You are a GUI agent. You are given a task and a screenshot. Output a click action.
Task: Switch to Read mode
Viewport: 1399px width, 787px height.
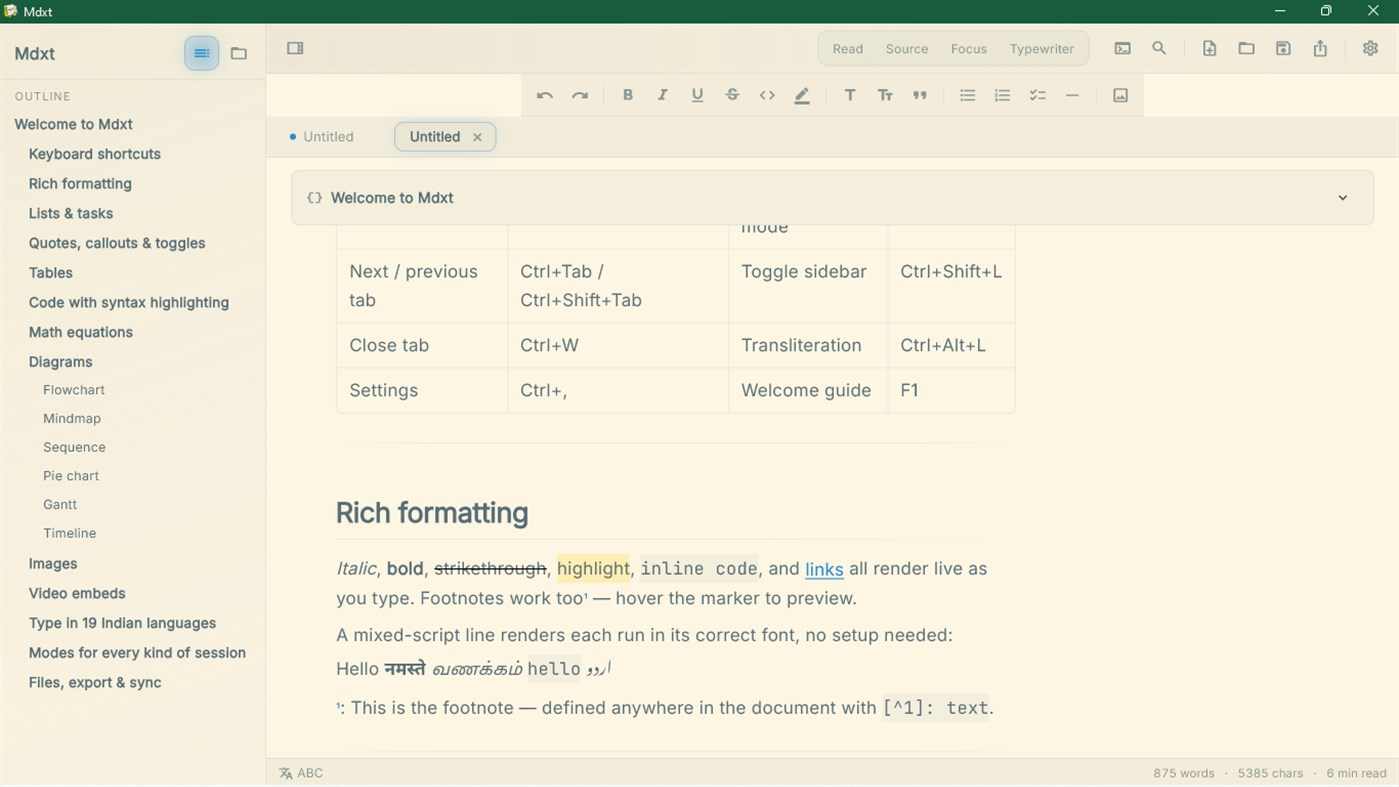point(848,49)
